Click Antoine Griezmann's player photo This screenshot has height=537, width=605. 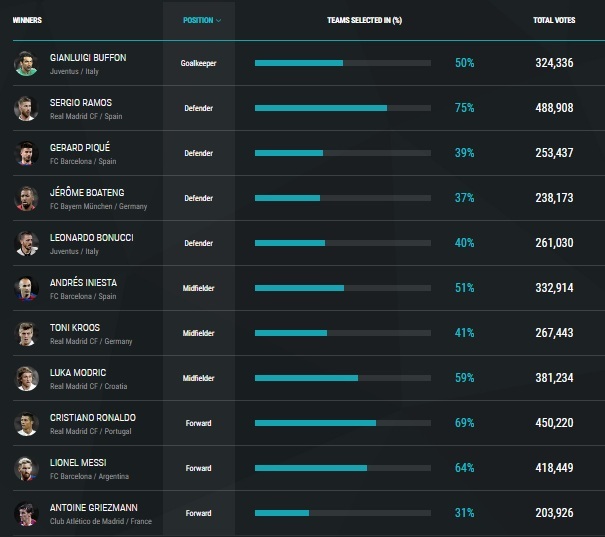coord(26,513)
